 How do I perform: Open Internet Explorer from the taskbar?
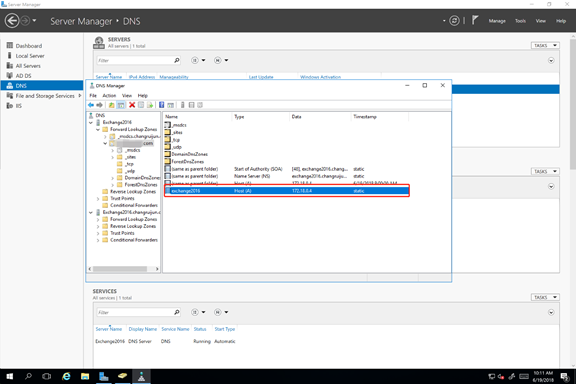click(66, 376)
